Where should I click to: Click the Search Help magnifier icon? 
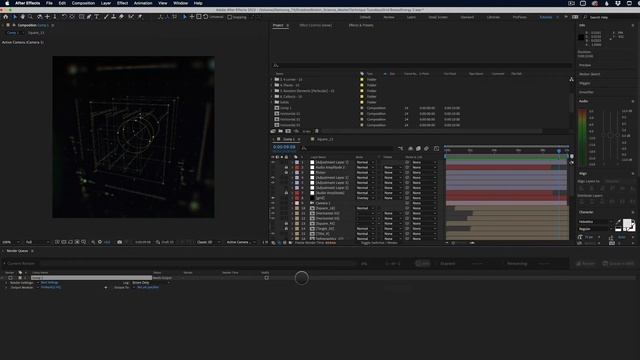[x=585, y=17]
